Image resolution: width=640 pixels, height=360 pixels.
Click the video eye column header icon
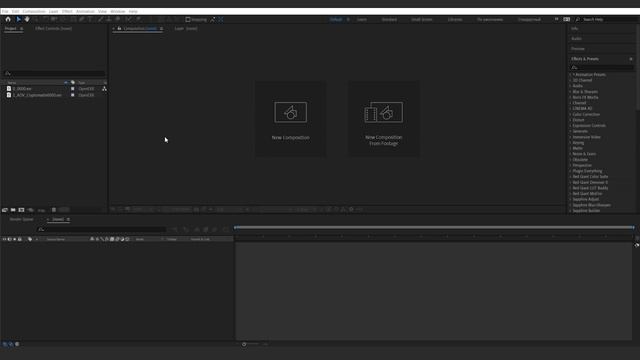coord(4,239)
